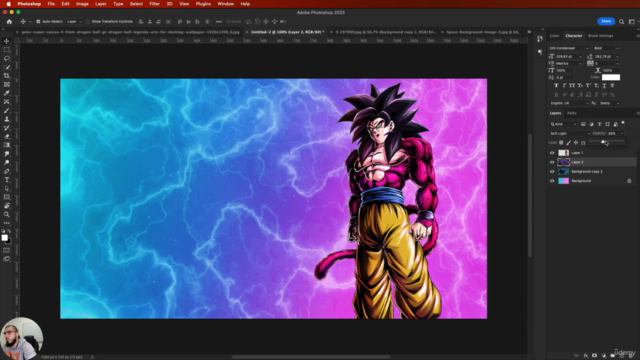Image resolution: width=640 pixels, height=360 pixels.
Task: Open the Apple menu
Action: coord(8,4)
